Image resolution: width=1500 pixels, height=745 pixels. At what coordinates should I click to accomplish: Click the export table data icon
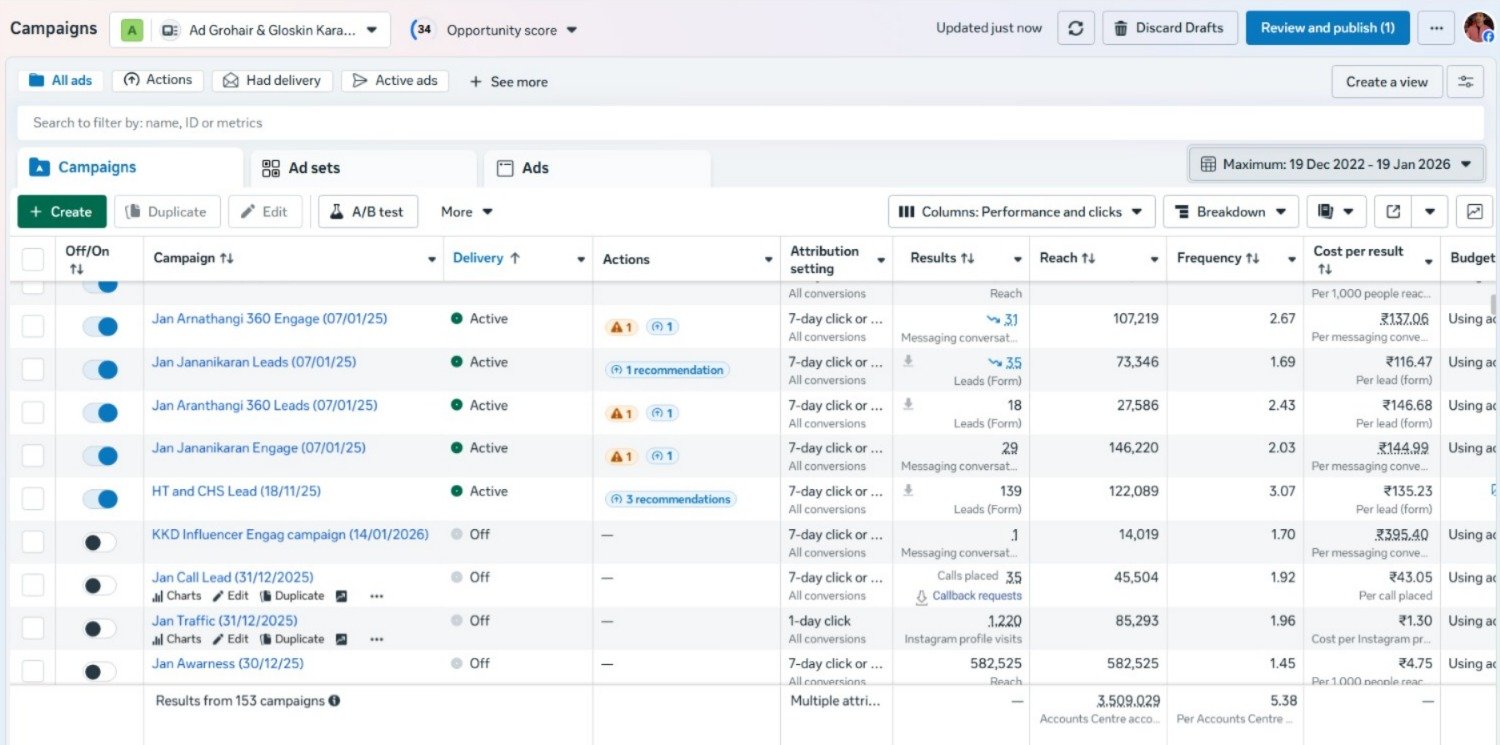click(1393, 212)
